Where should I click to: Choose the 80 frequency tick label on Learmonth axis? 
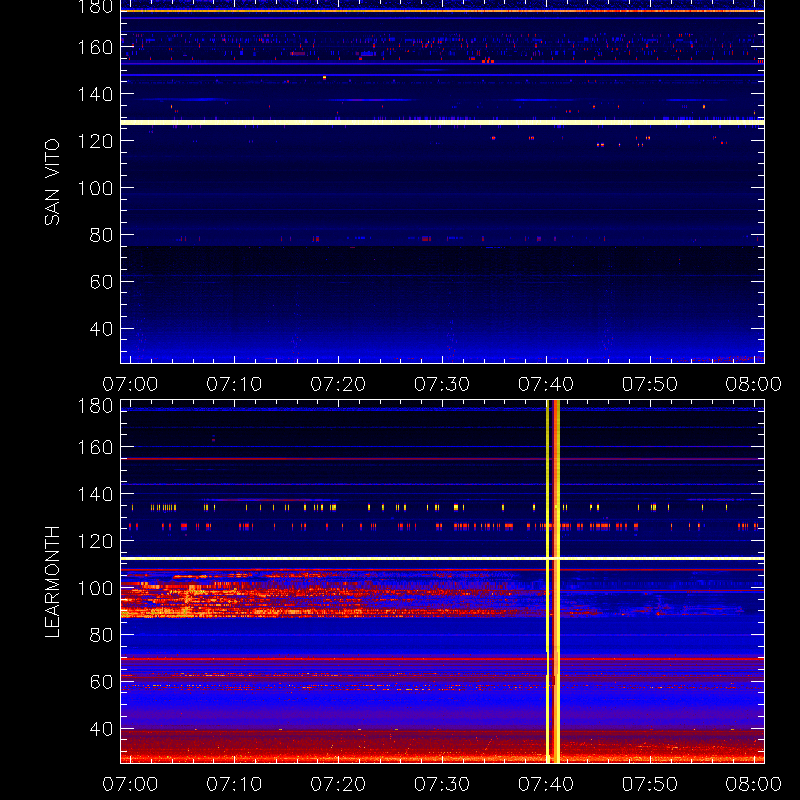(101, 635)
